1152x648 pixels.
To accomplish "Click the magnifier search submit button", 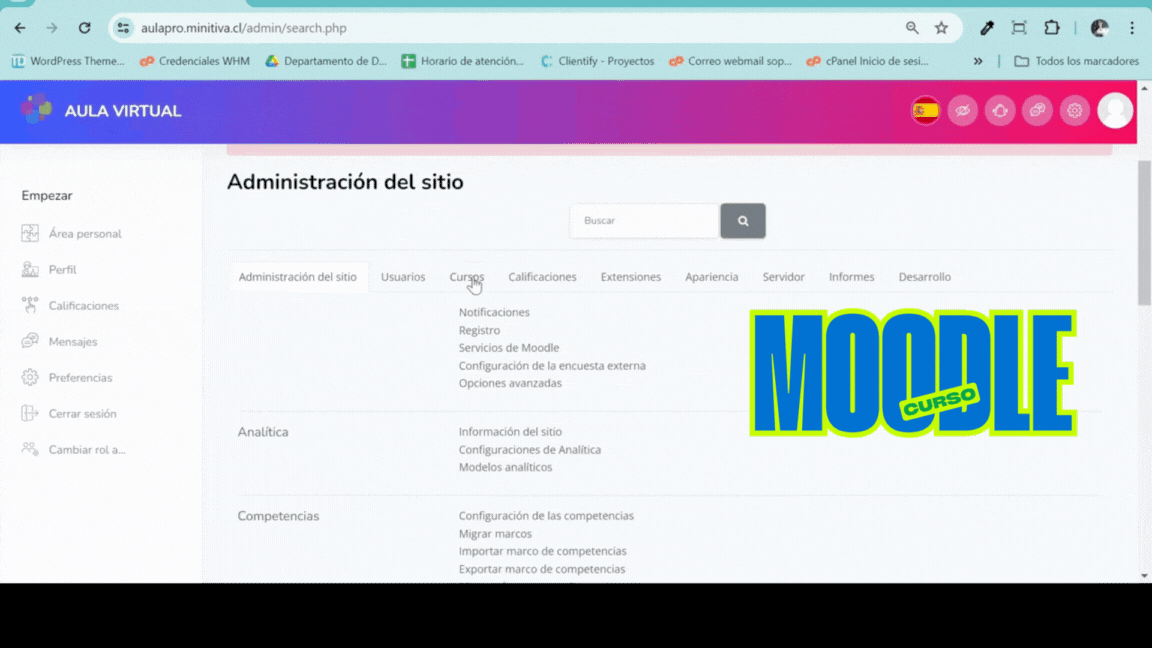I will 743,221.
